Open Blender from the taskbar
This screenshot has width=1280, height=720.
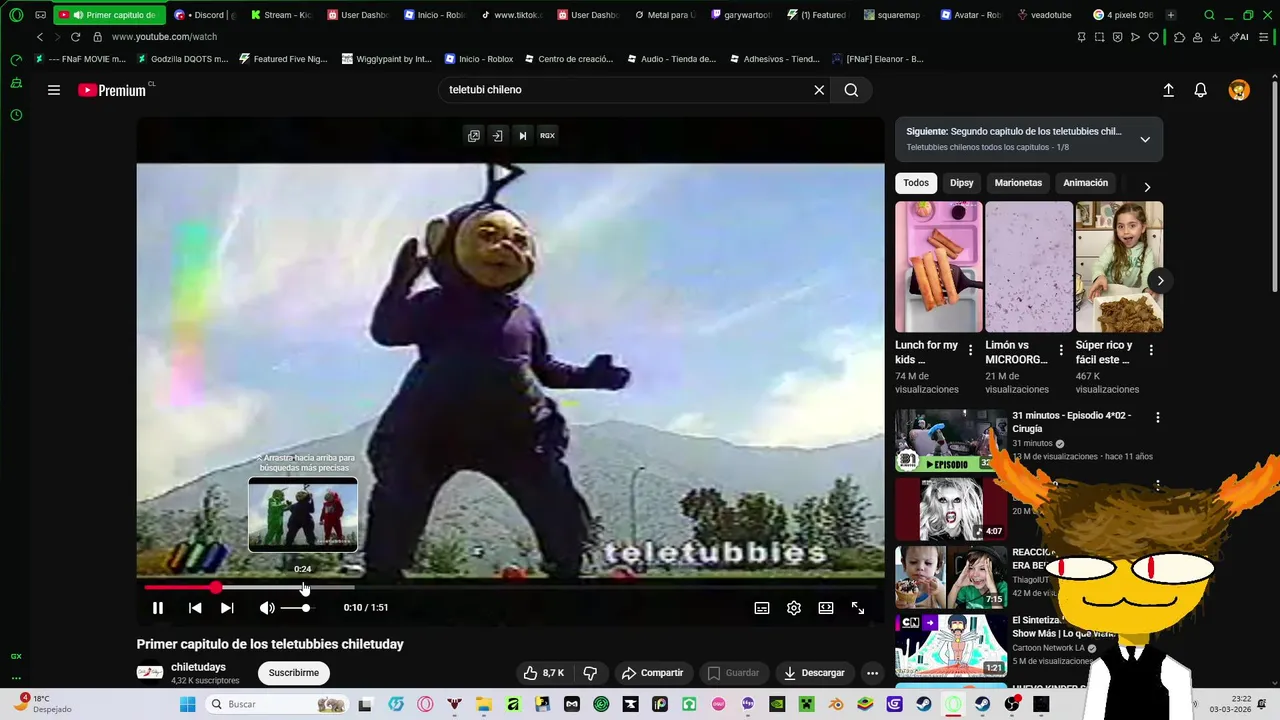(x=836, y=704)
